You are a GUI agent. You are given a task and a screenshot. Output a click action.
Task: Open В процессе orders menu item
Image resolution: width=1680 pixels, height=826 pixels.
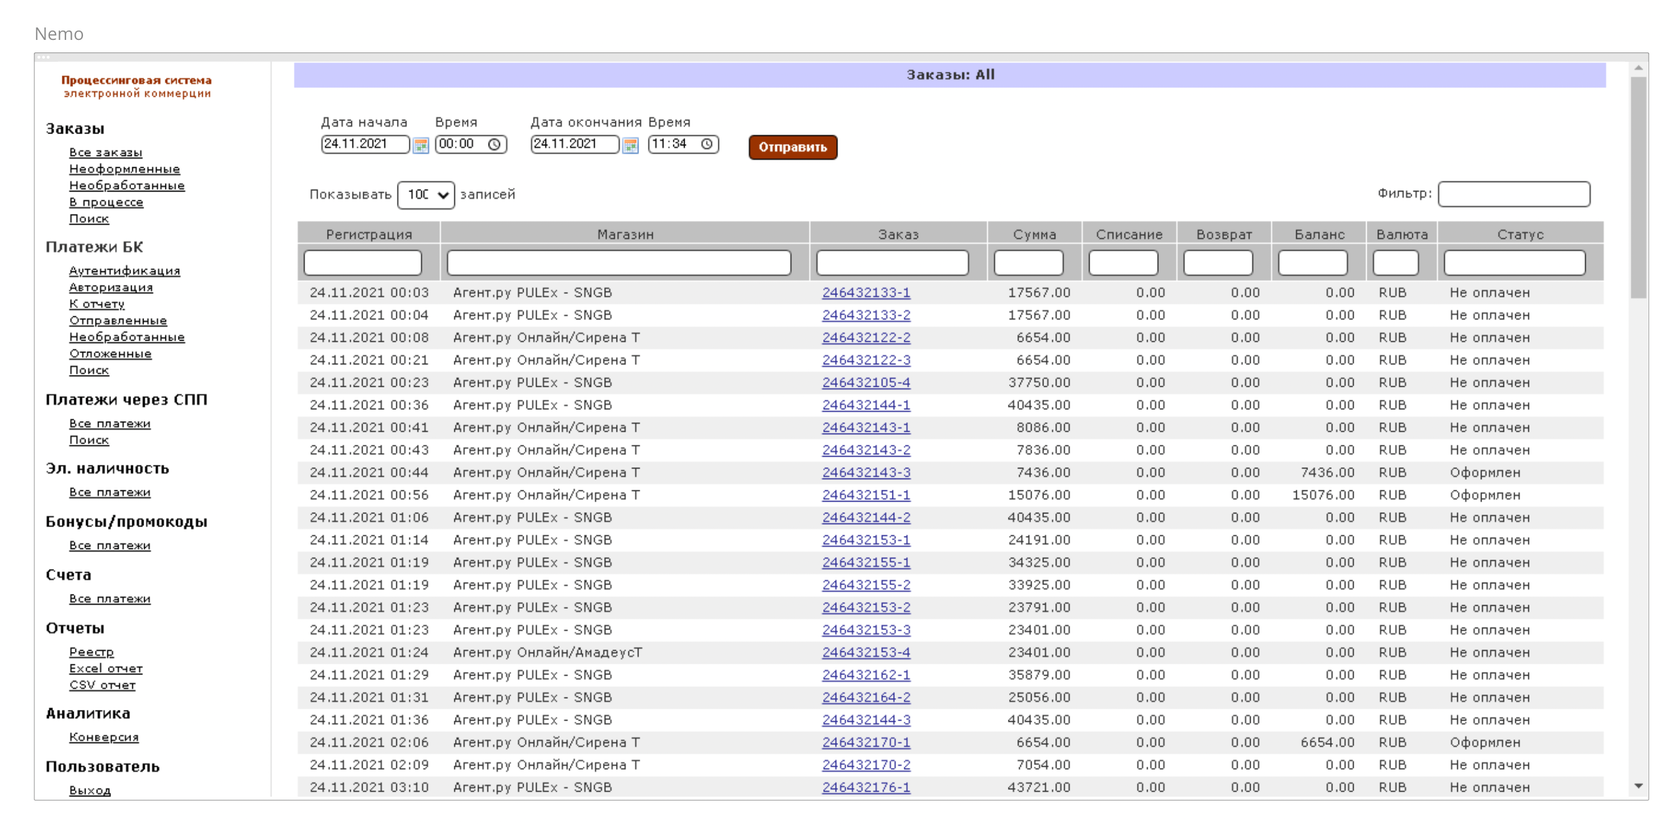[106, 202]
